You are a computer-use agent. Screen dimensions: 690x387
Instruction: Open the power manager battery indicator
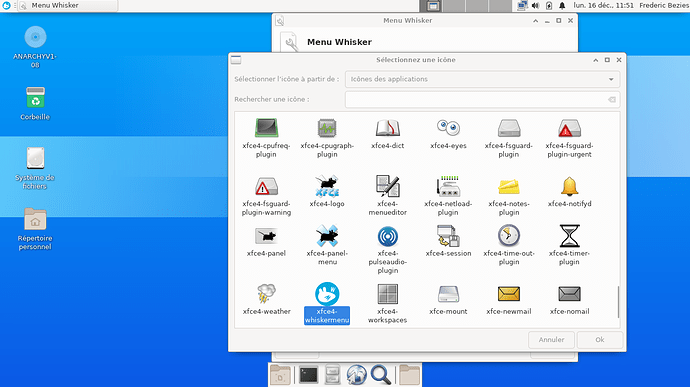click(549, 6)
